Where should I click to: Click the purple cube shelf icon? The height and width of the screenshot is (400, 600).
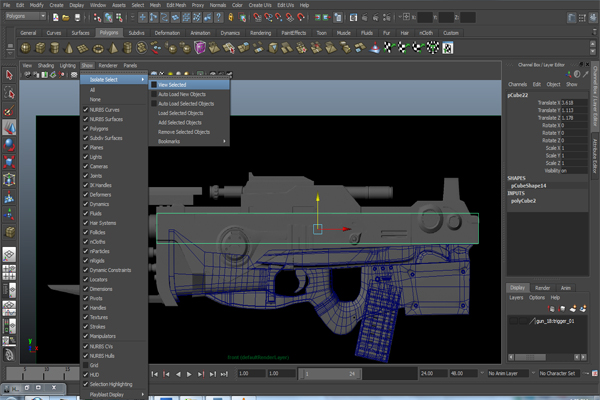click(x=200, y=48)
